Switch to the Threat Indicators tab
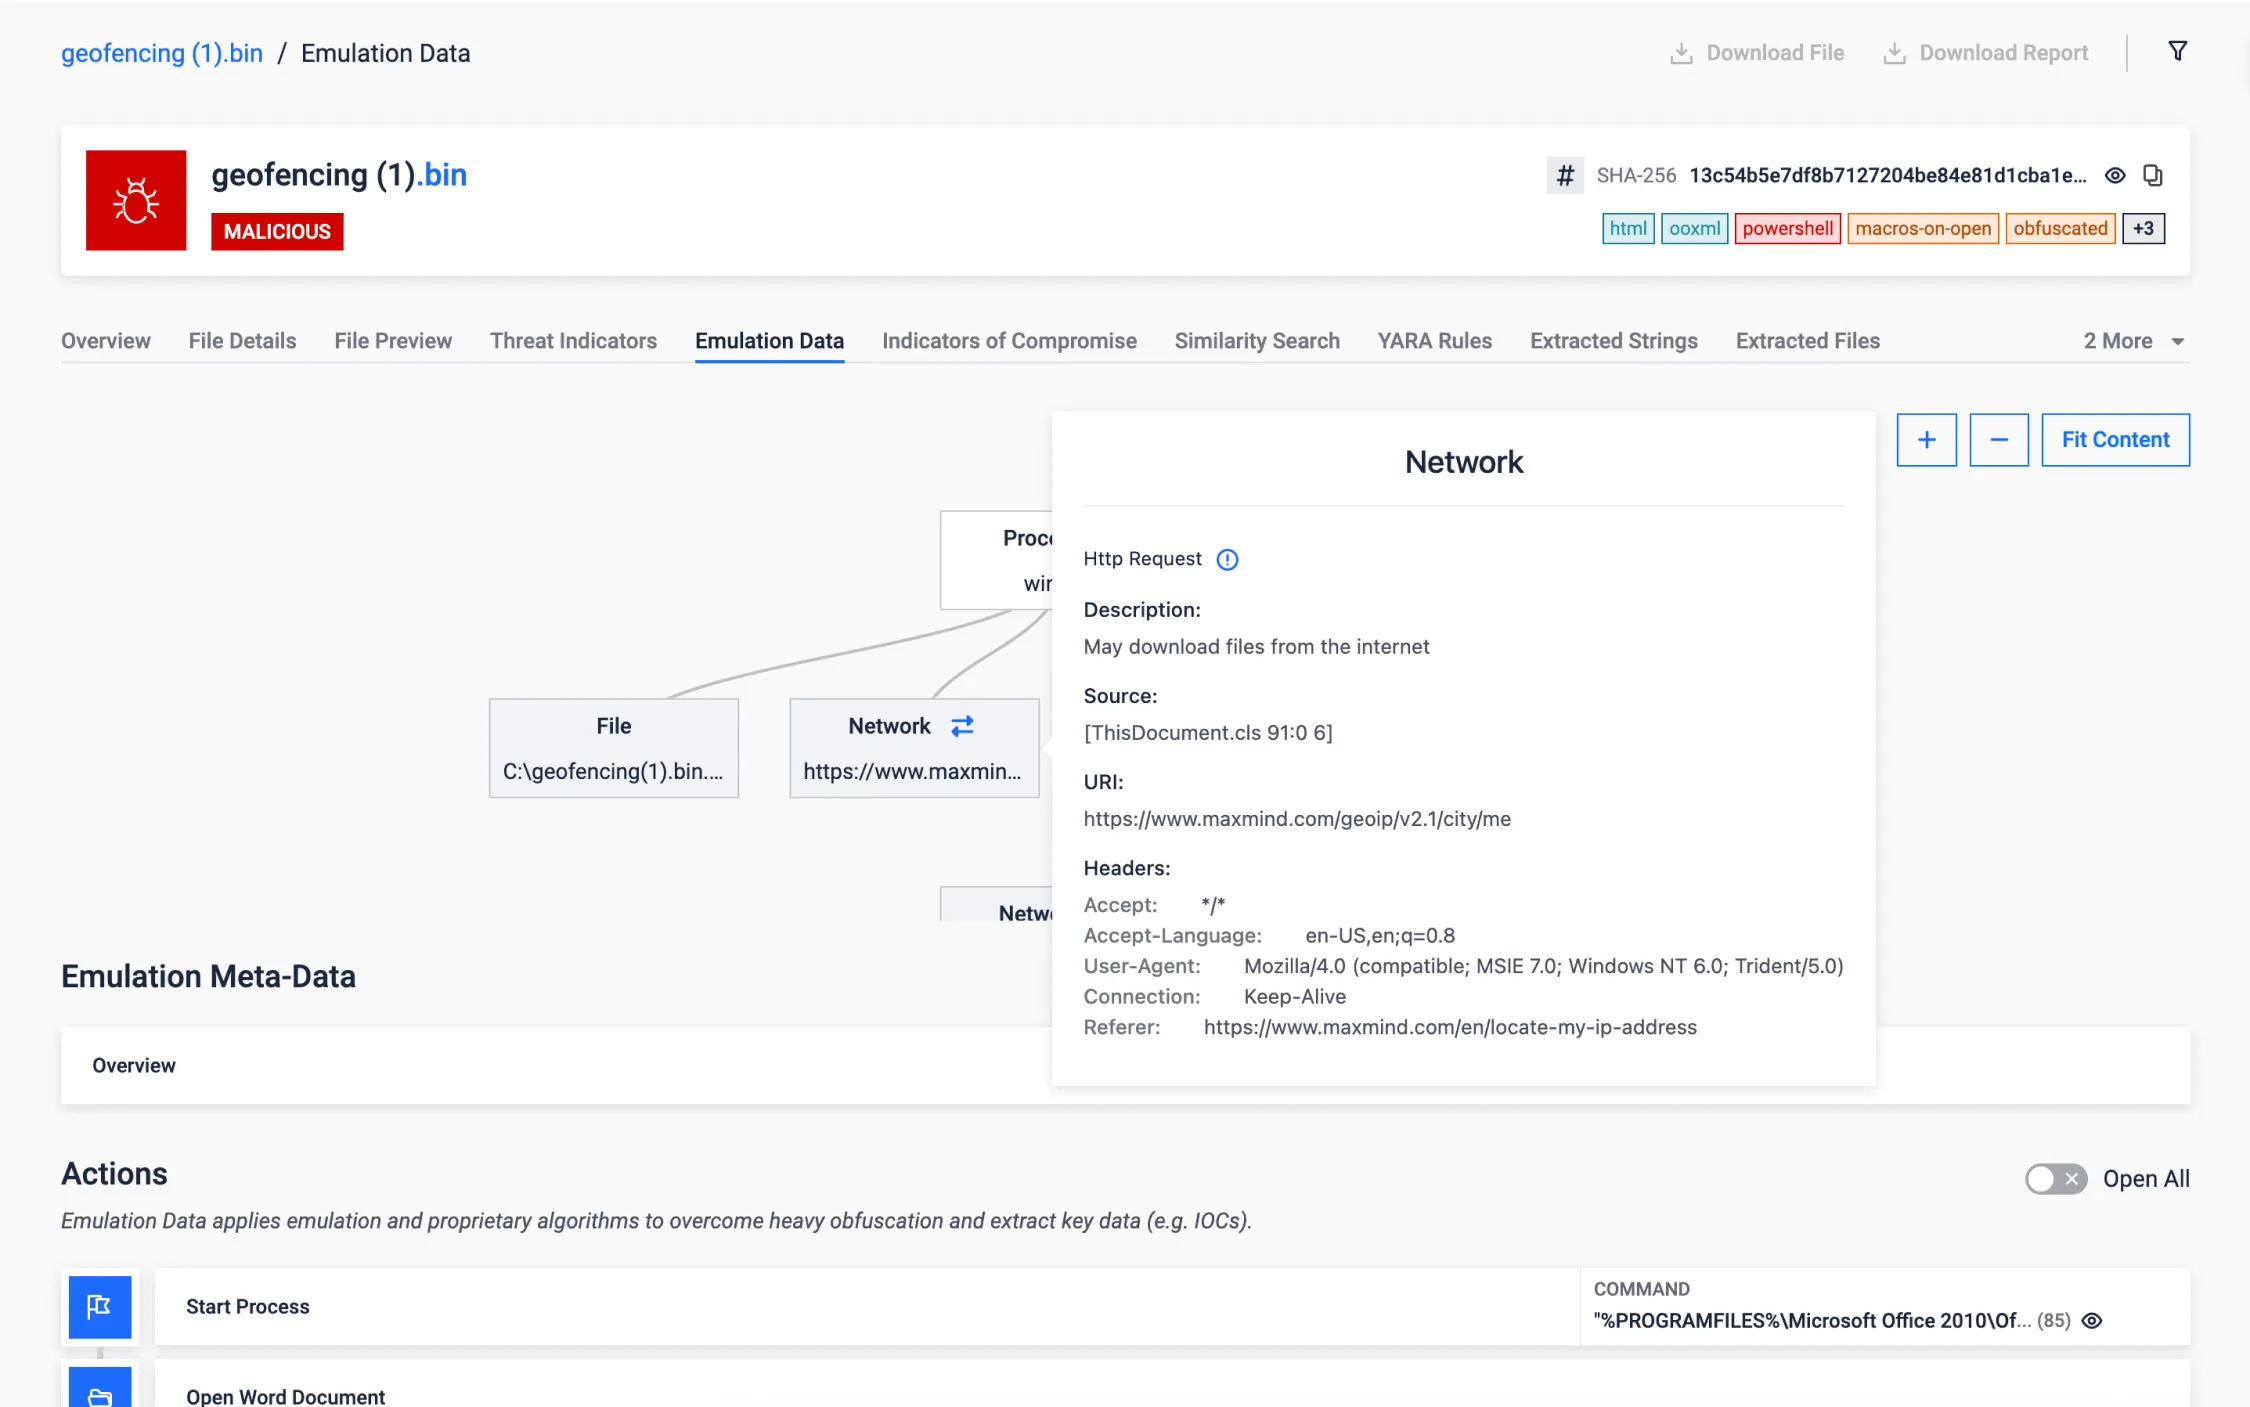Image resolution: width=2250 pixels, height=1407 pixels. click(x=573, y=341)
